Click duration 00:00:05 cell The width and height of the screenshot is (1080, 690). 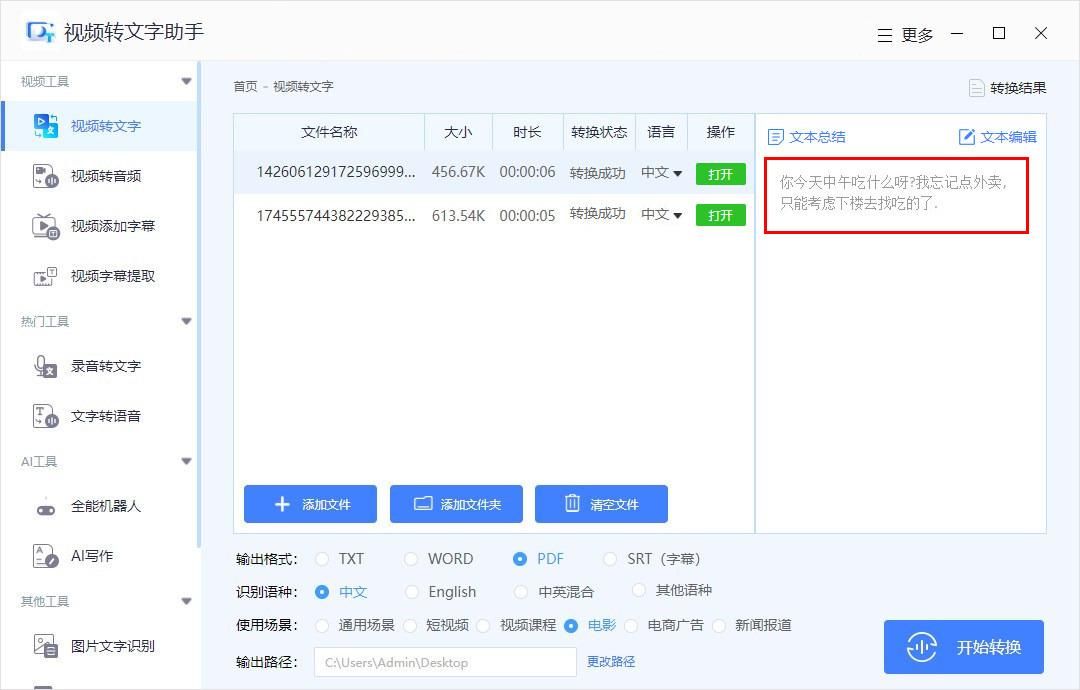[x=527, y=216]
